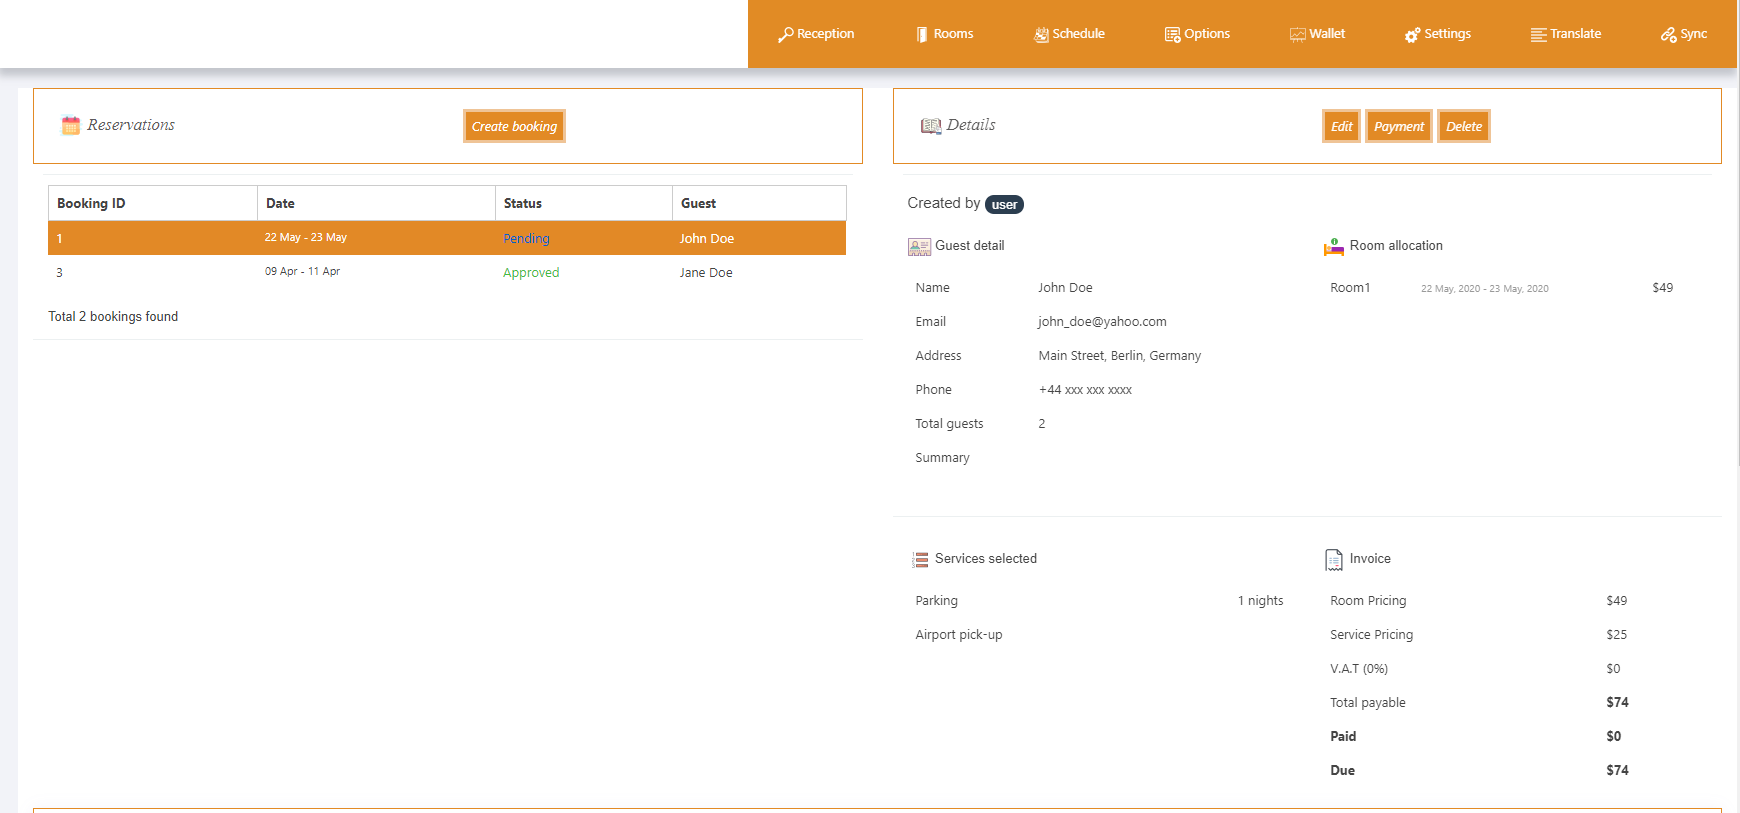Click the '09 Apr - 11 Apr' date cell
This screenshot has width=1740, height=813.
coord(302,272)
